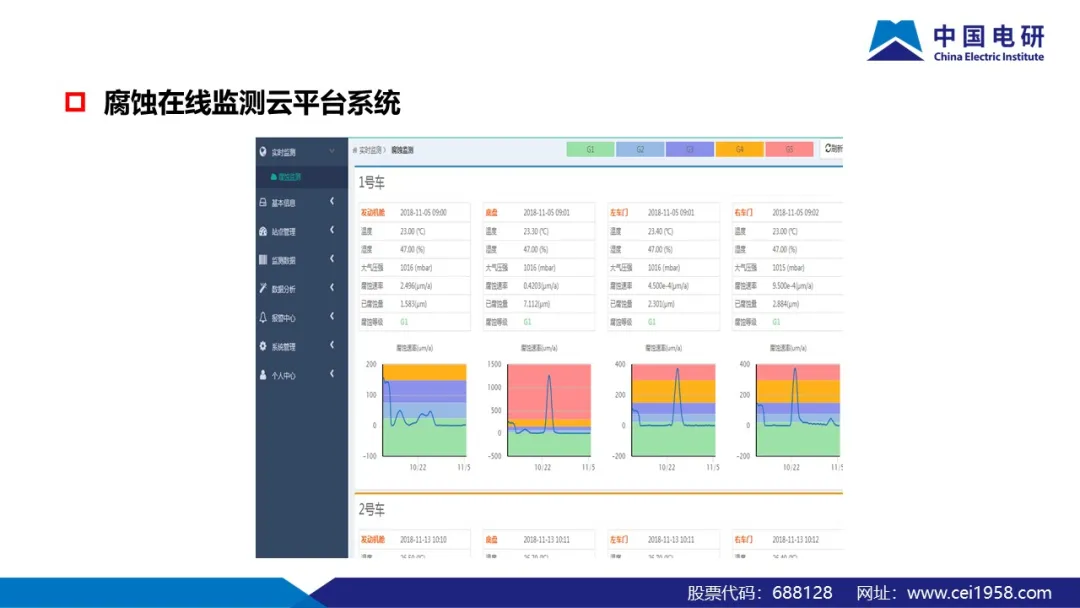Select the green G1 grade swatch
Screen dimensions: 1080x608
(590, 149)
